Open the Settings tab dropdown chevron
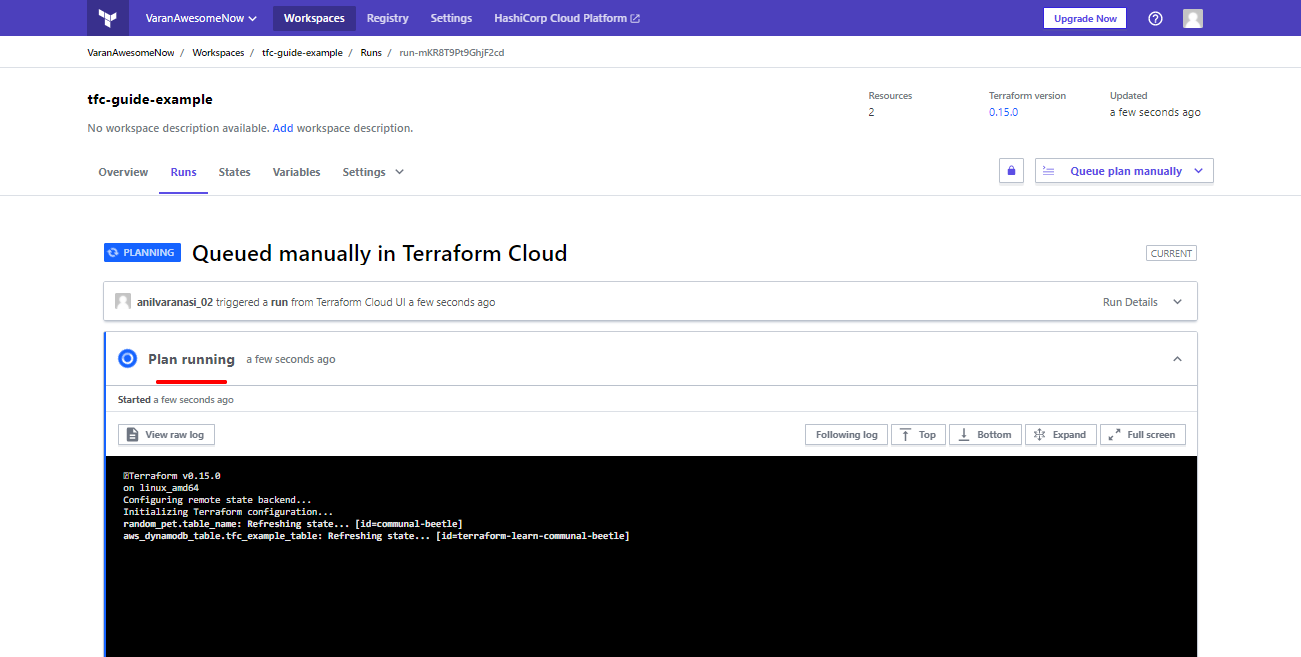The image size is (1301, 657). point(399,172)
